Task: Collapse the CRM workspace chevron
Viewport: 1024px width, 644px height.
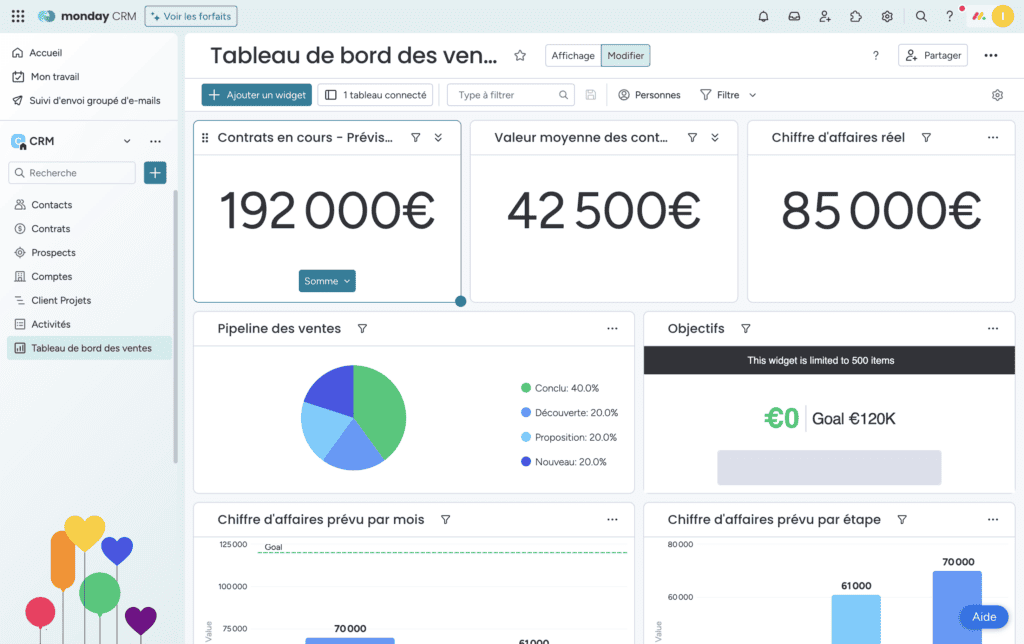Action: (126, 140)
